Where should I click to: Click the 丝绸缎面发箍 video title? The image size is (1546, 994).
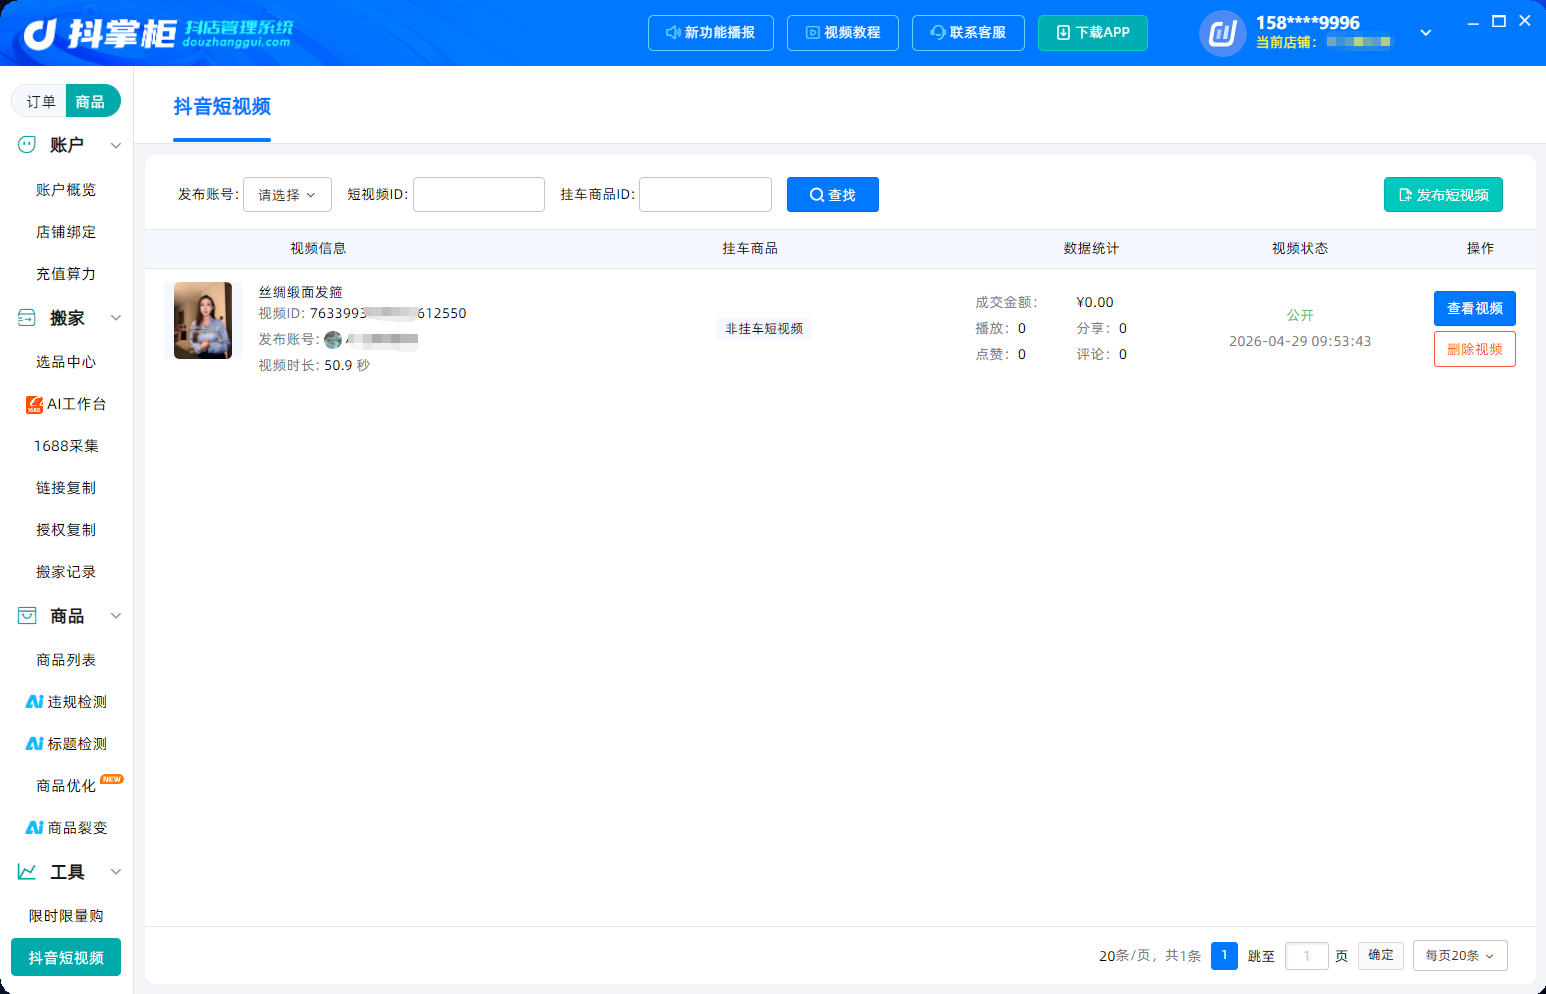pyautogui.click(x=301, y=292)
